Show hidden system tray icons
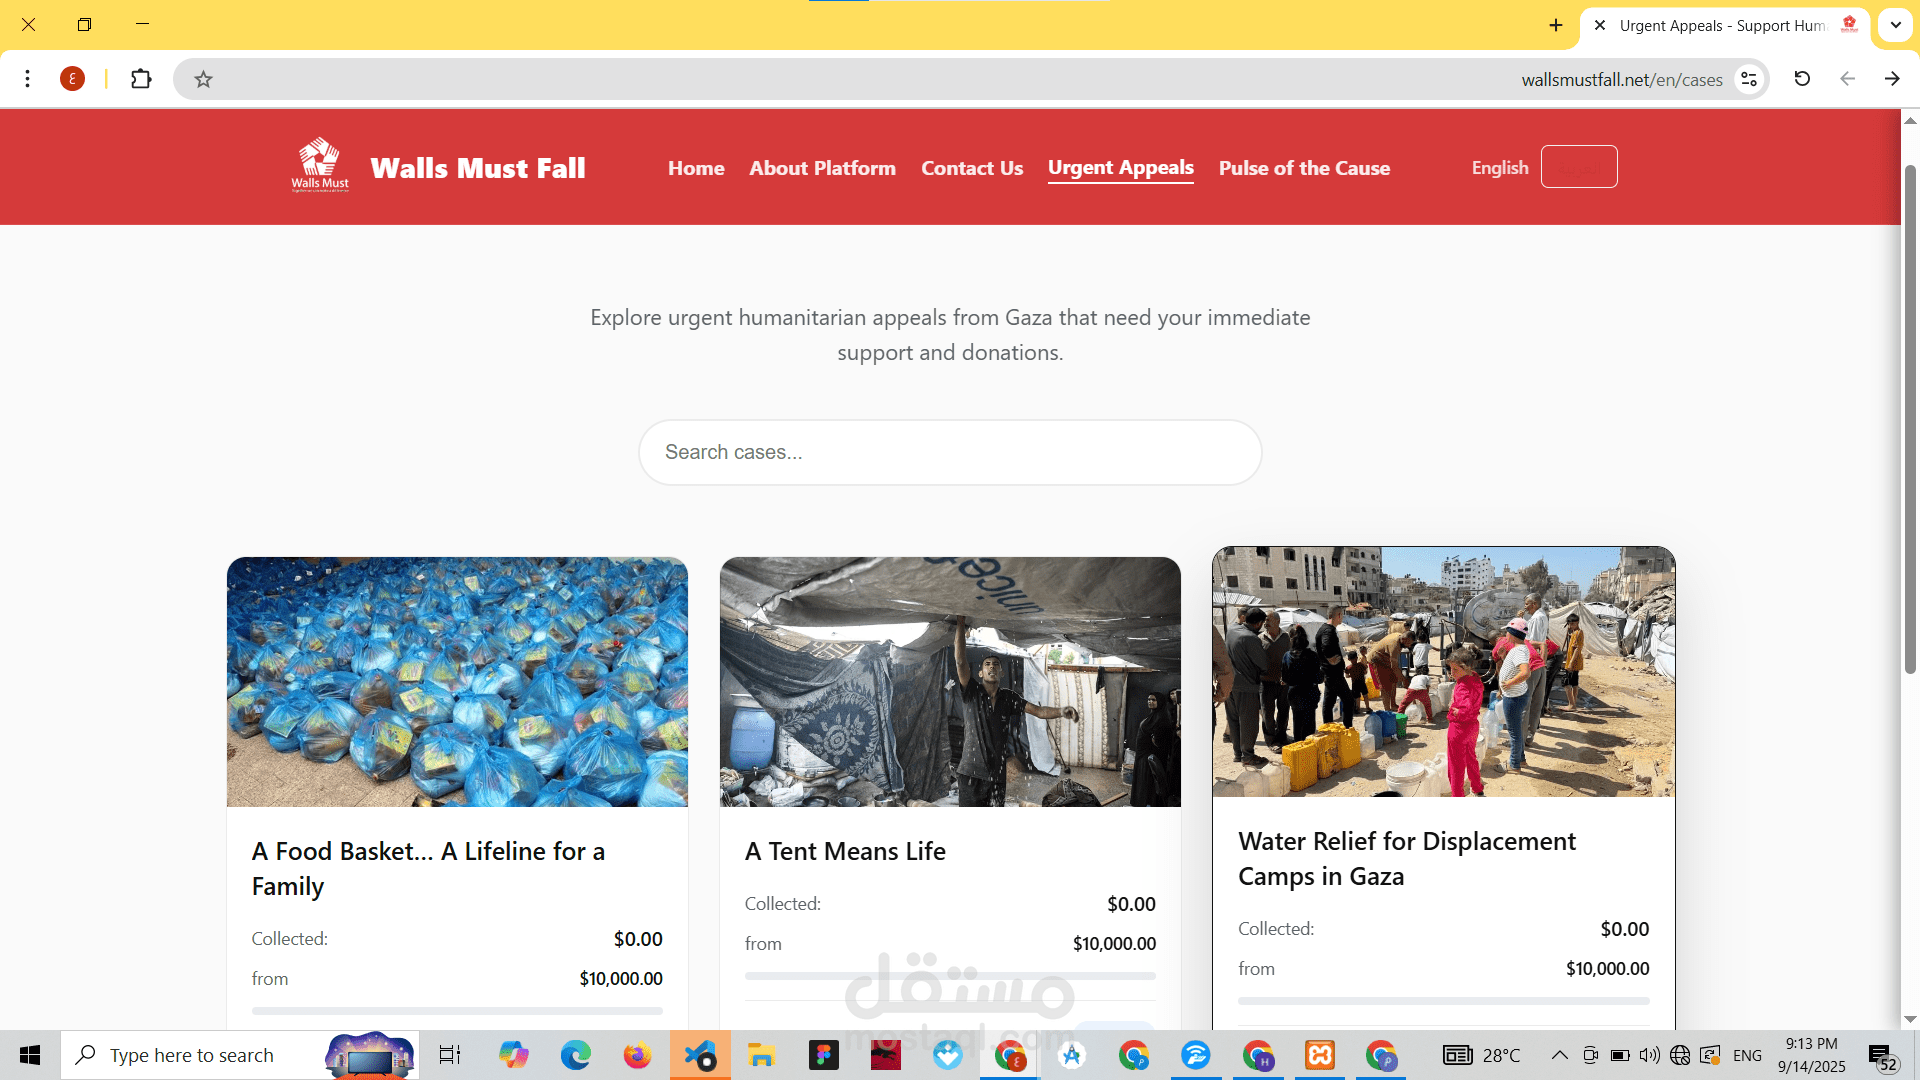Image resolution: width=1920 pixels, height=1080 pixels. [x=1559, y=1055]
